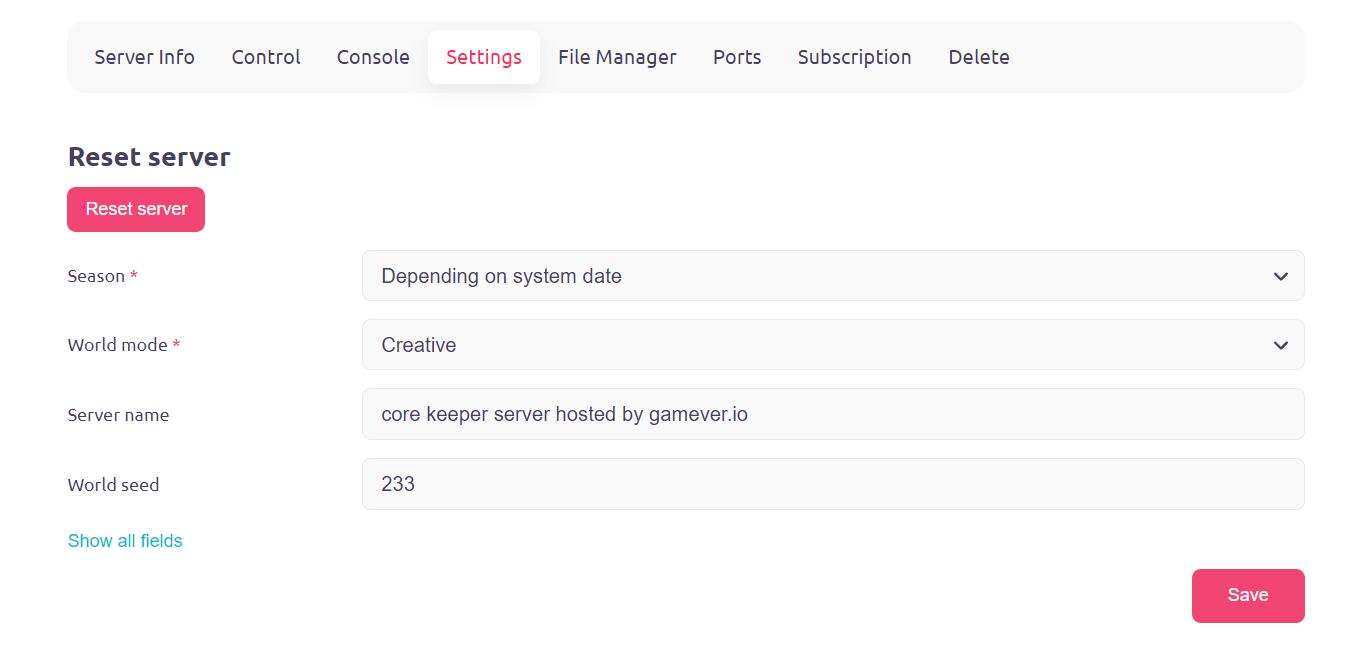Viewport: 1370px width, 665px height.
Task: View the server Console tab
Action: coord(372,57)
